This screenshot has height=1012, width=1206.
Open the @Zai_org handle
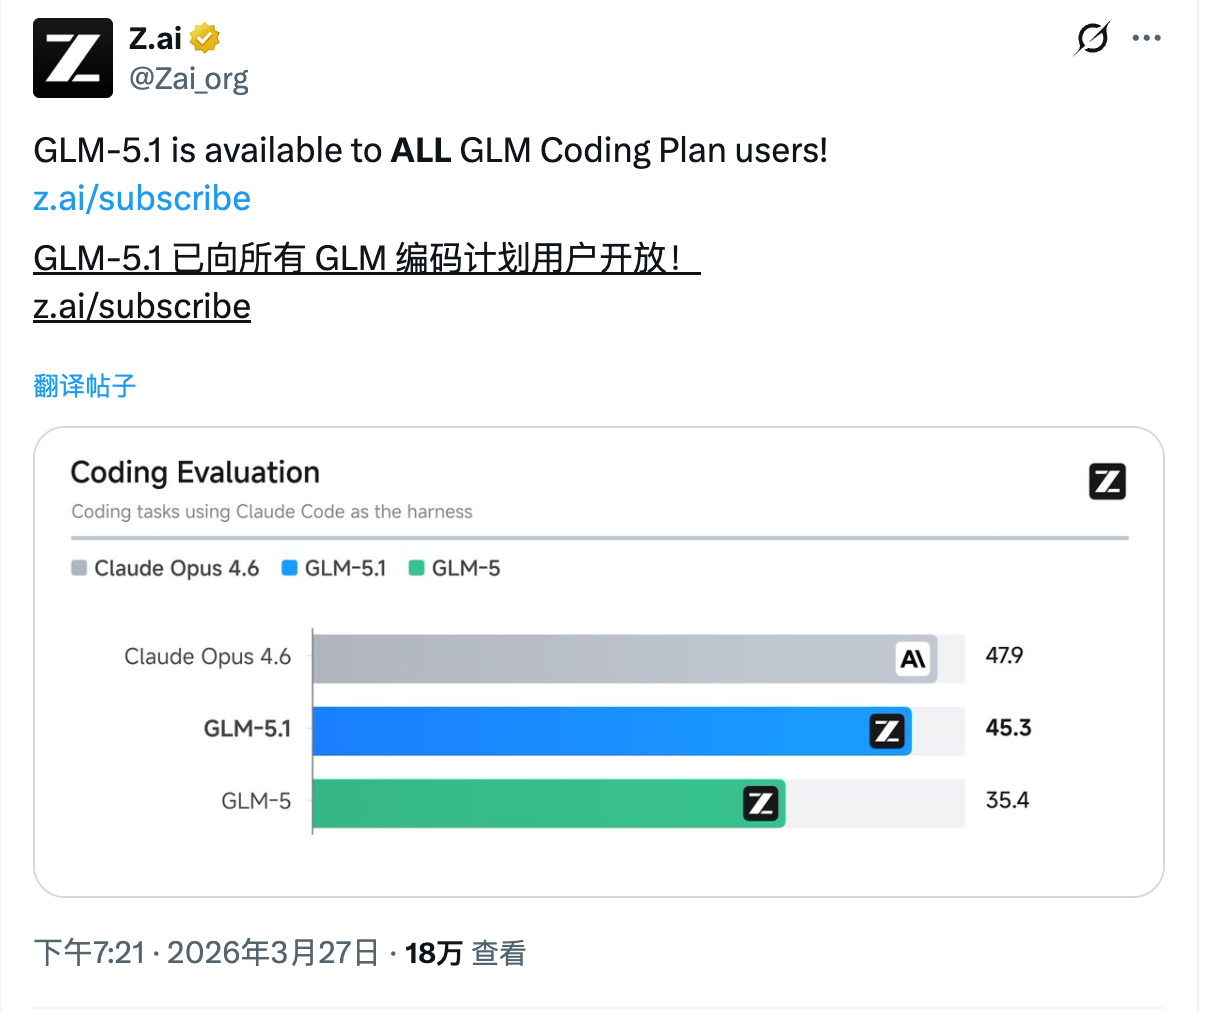[189, 78]
